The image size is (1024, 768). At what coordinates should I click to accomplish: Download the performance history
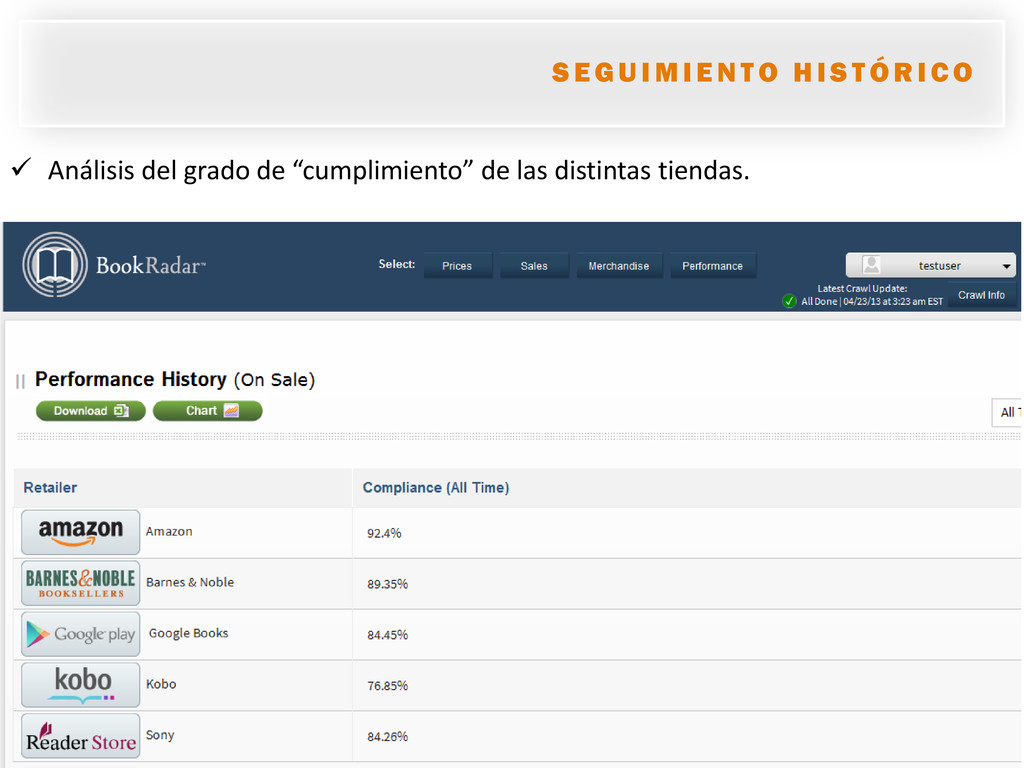coord(91,411)
